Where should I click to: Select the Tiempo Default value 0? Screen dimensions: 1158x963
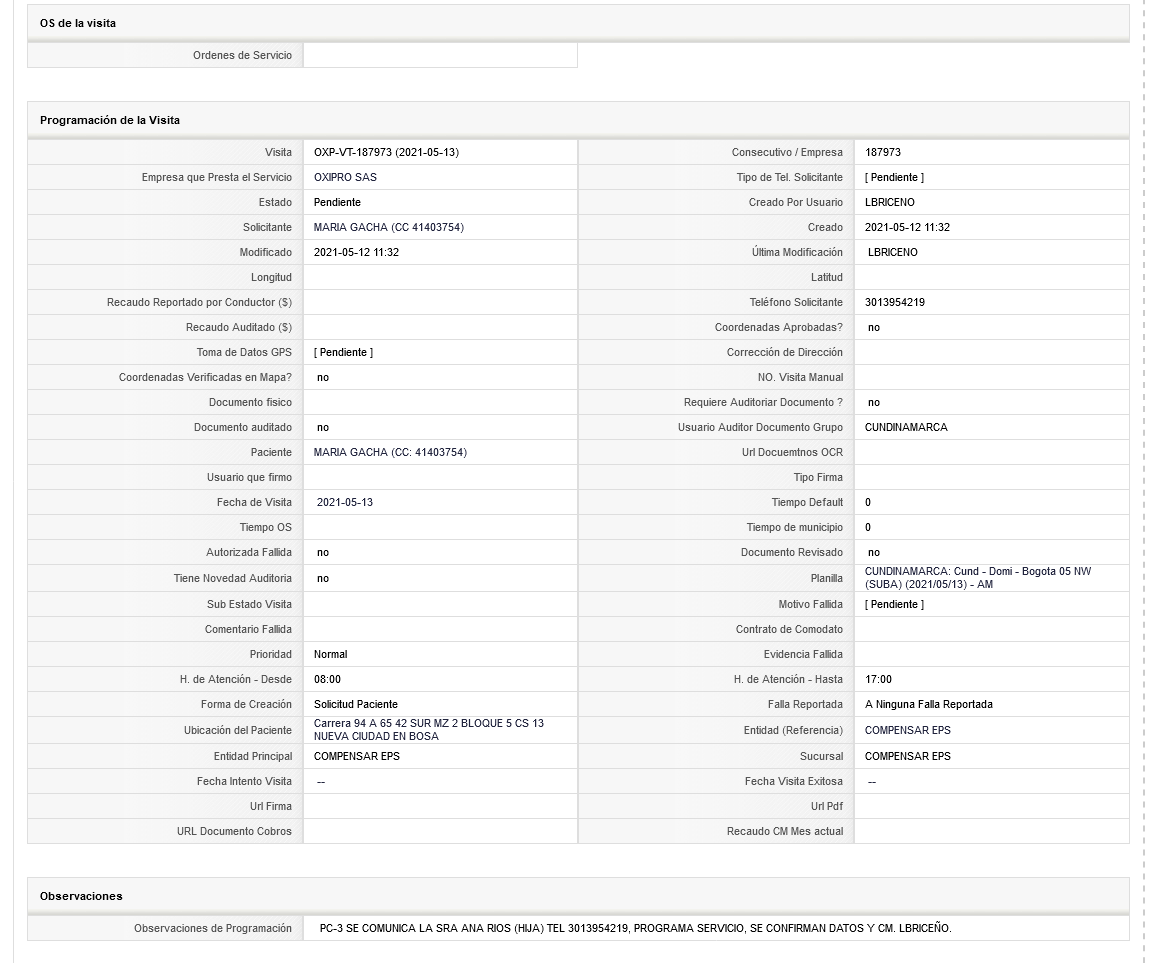click(x=868, y=502)
